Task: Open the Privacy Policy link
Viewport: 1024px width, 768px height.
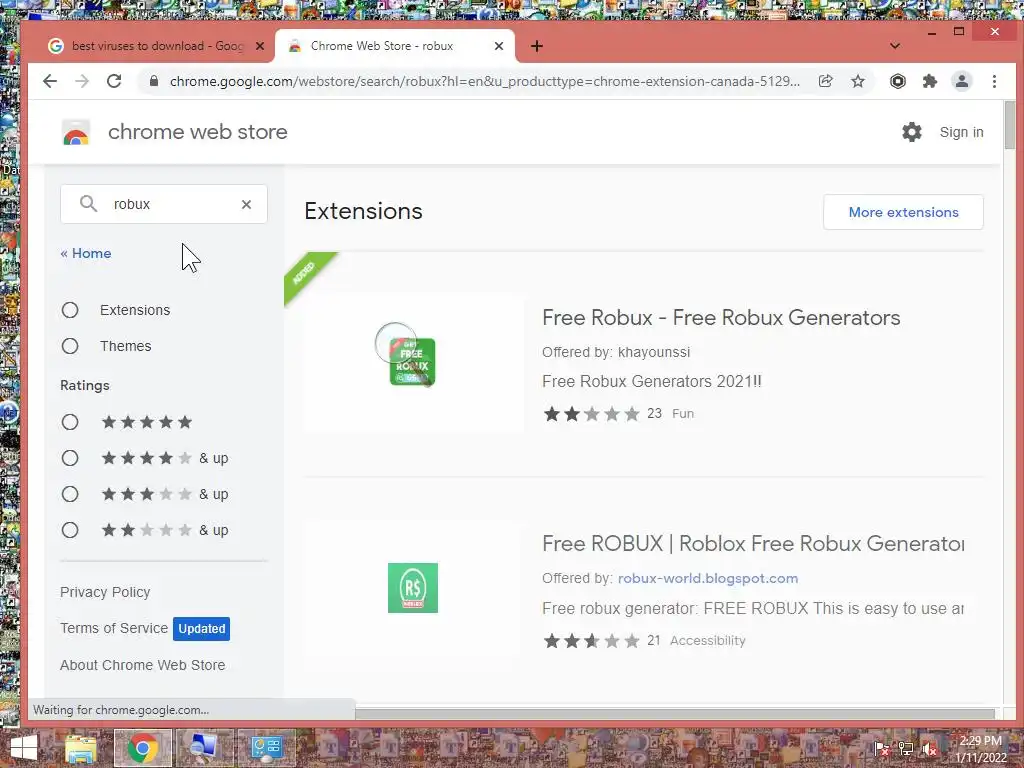Action: click(105, 592)
